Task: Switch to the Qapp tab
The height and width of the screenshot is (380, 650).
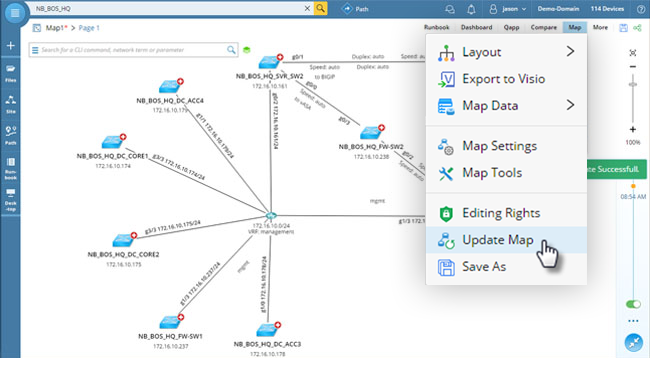Action: pyautogui.click(x=511, y=27)
